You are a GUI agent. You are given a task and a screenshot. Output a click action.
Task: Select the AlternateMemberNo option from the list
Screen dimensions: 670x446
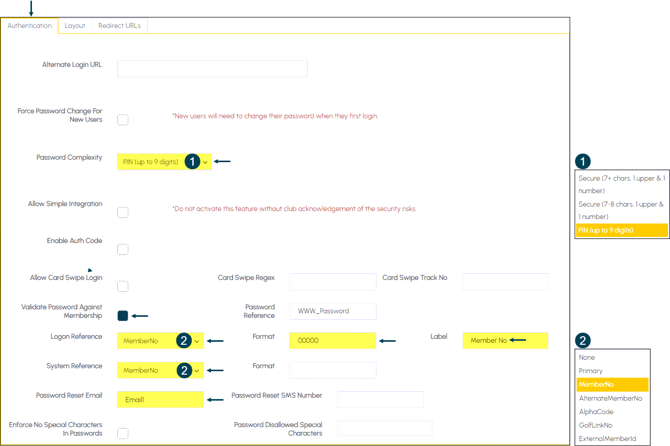(610, 398)
